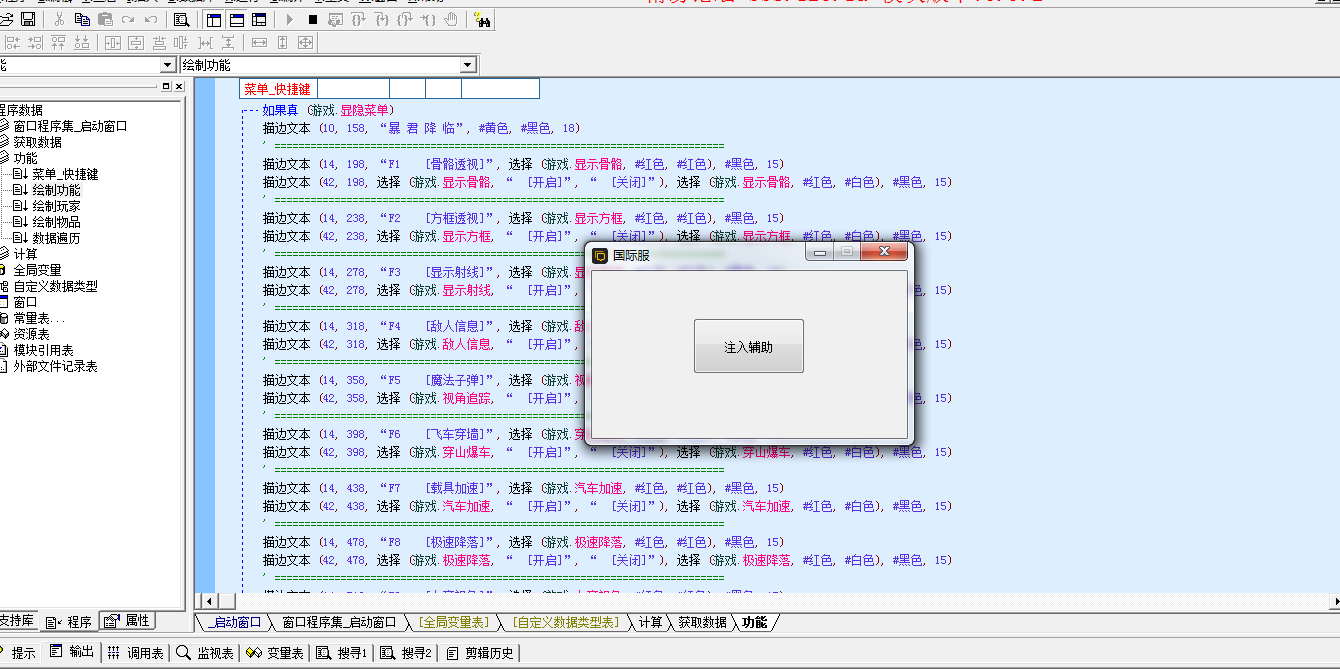Click the 注入辅助 button
Screen dimensions: 1340x669
click(748, 346)
